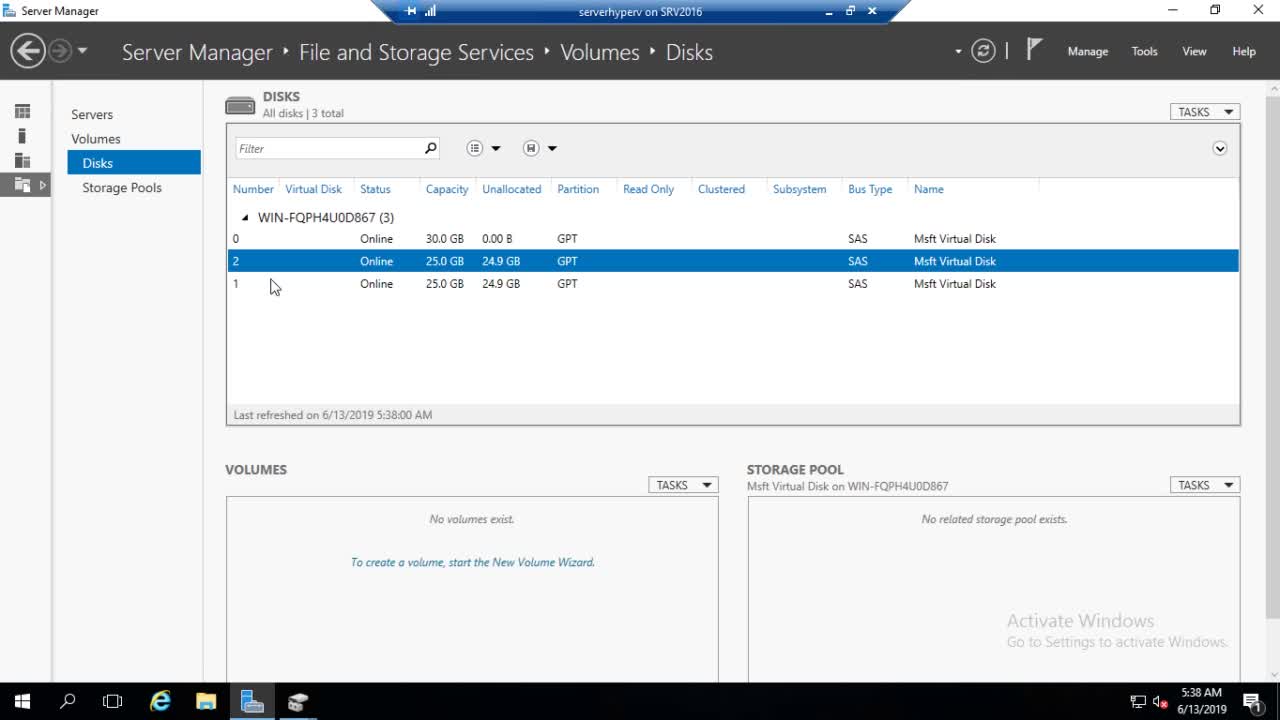Select Disks in navigation pane
This screenshot has height=720, width=1280.
(134, 163)
